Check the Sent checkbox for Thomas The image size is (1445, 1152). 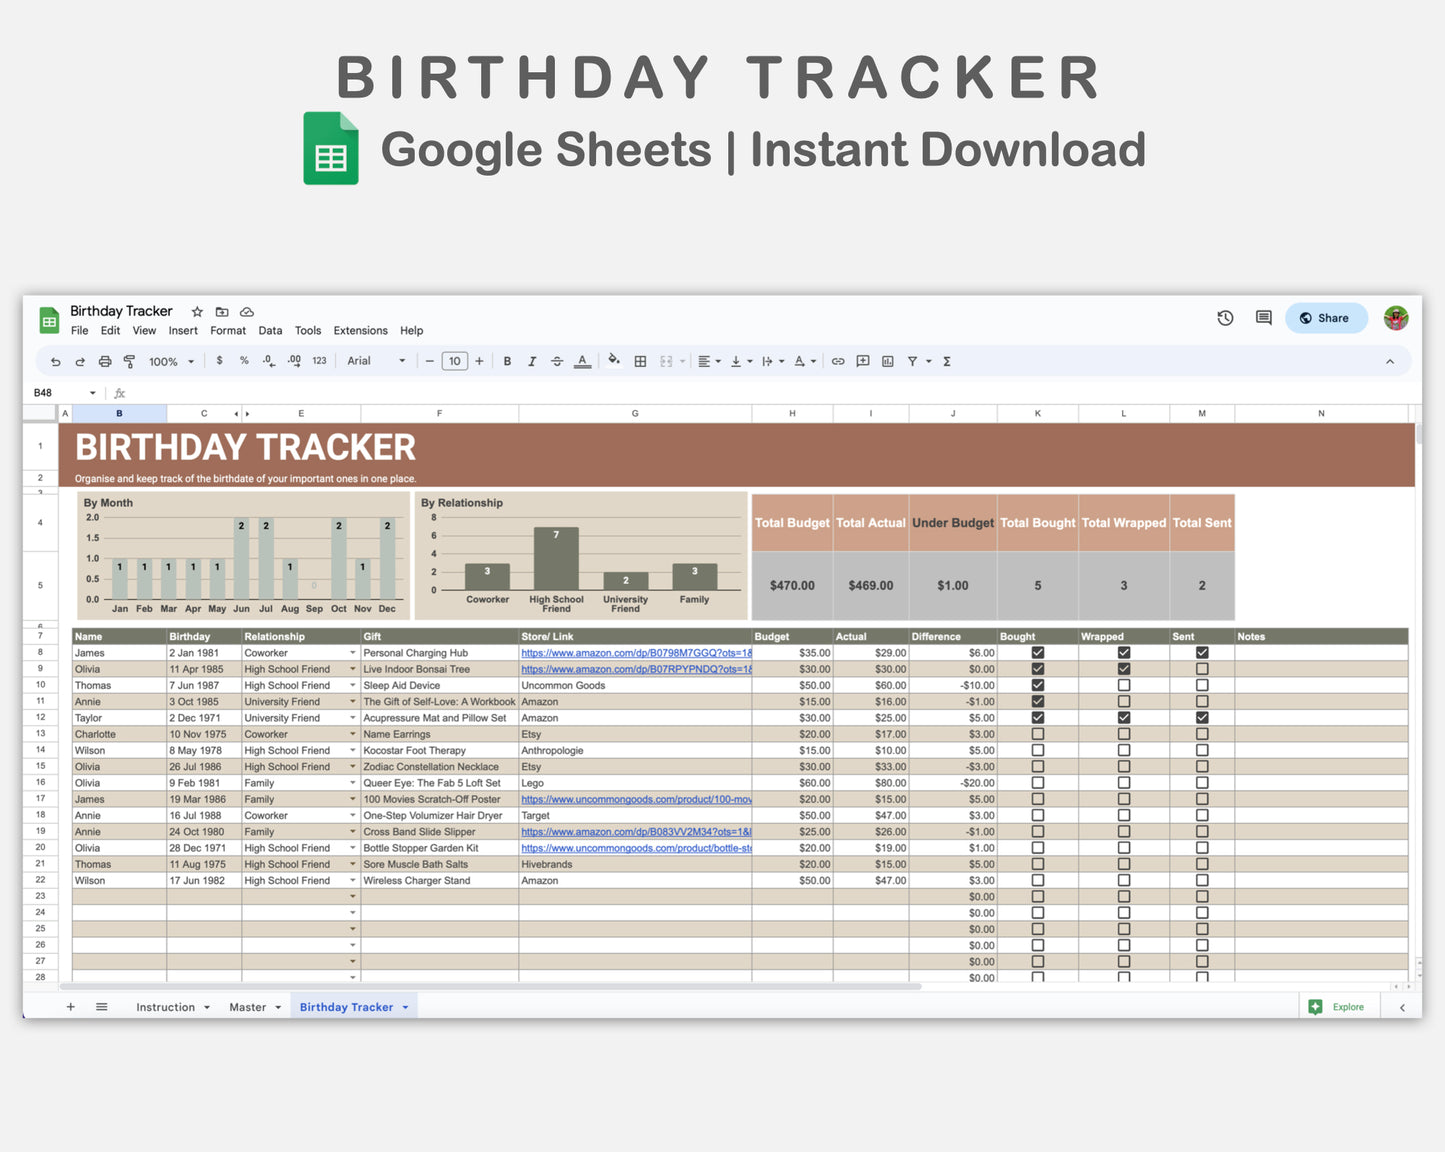pos(1202,685)
